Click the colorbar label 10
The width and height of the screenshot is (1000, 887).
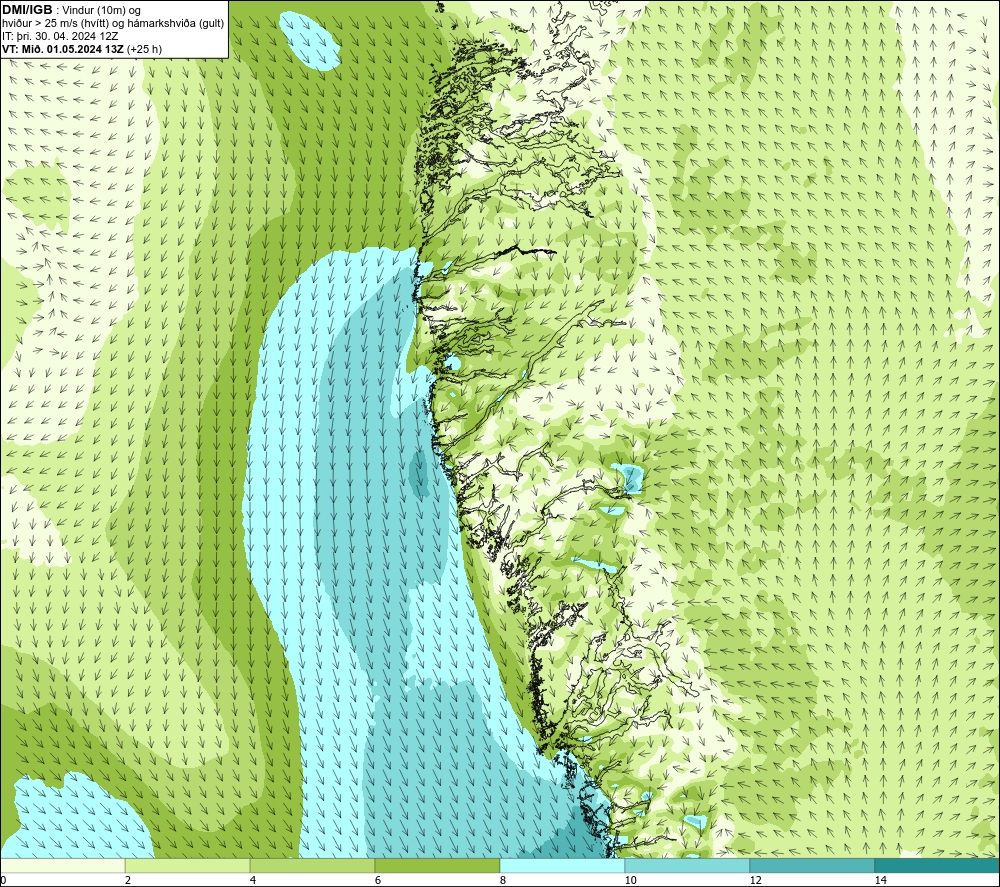(x=630, y=880)
